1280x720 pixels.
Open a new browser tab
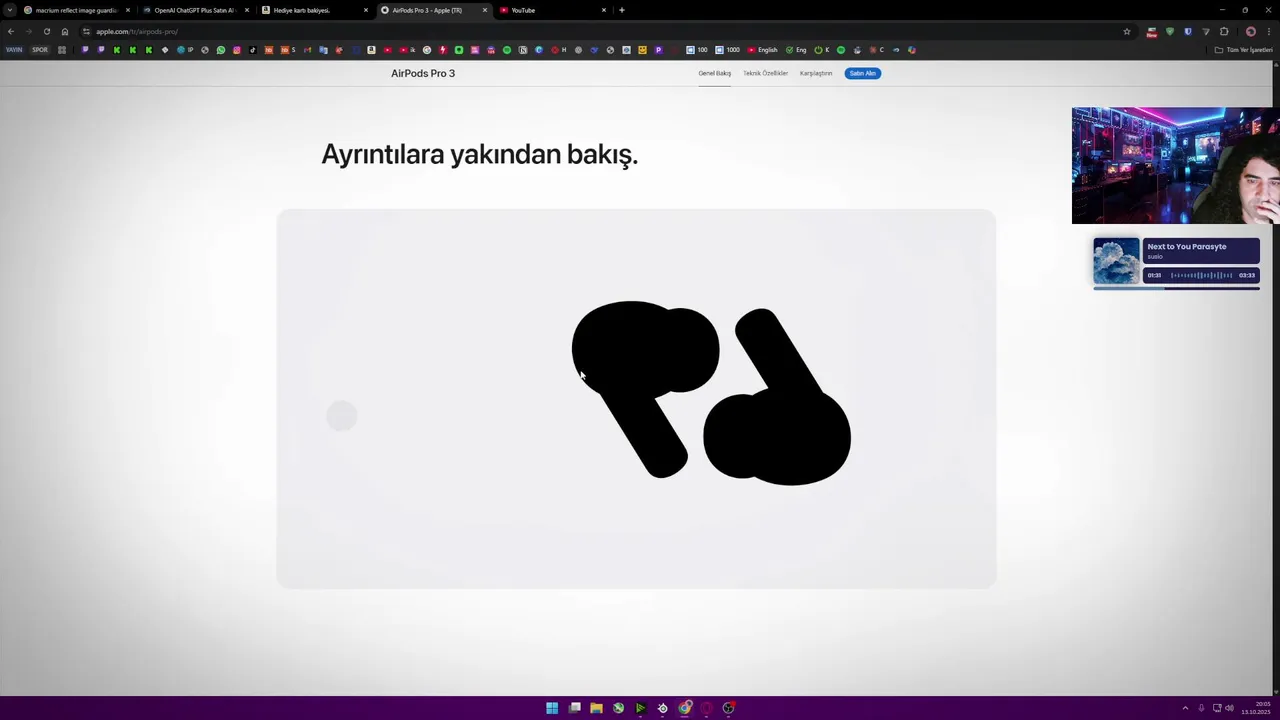tap(622, 10)
